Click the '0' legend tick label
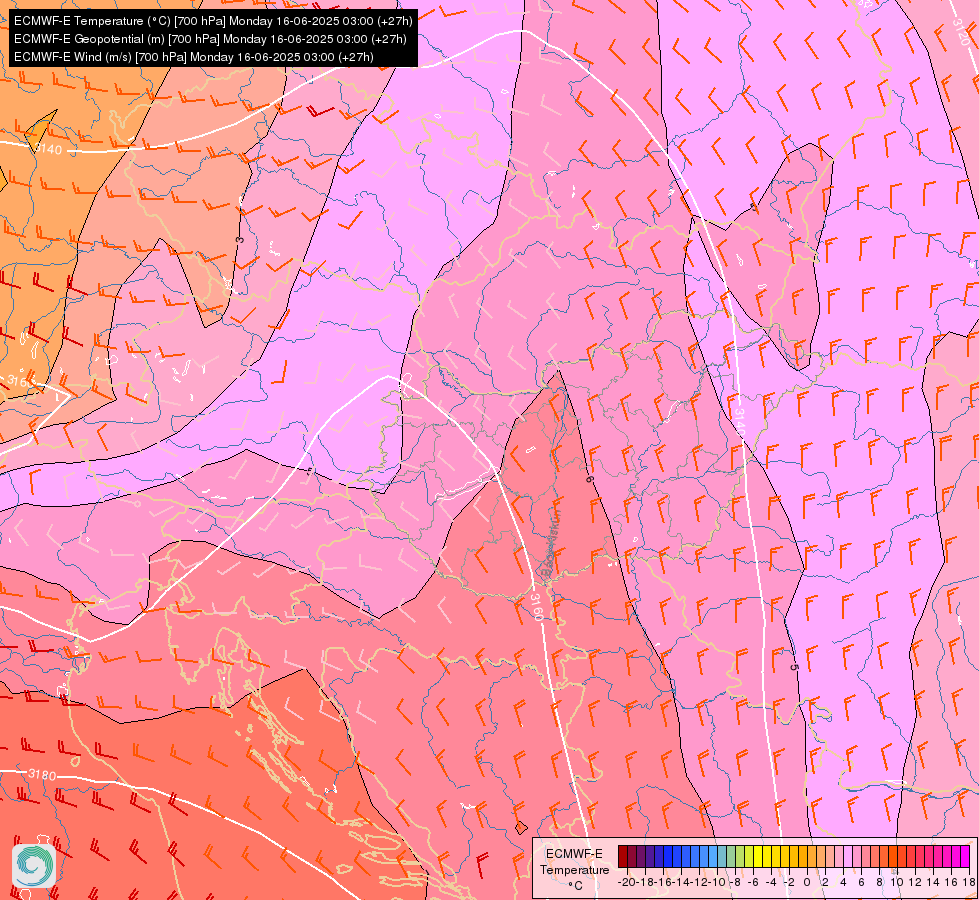Image resolution: width=979 pixels, height=900 pixels. pyautogui.click(x=807, y=882)
